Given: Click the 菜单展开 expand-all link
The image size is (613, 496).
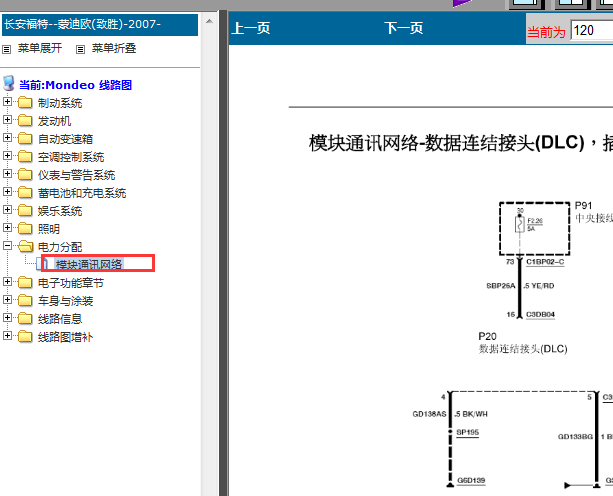Looking at the screenshot, I should coord(40,48).
